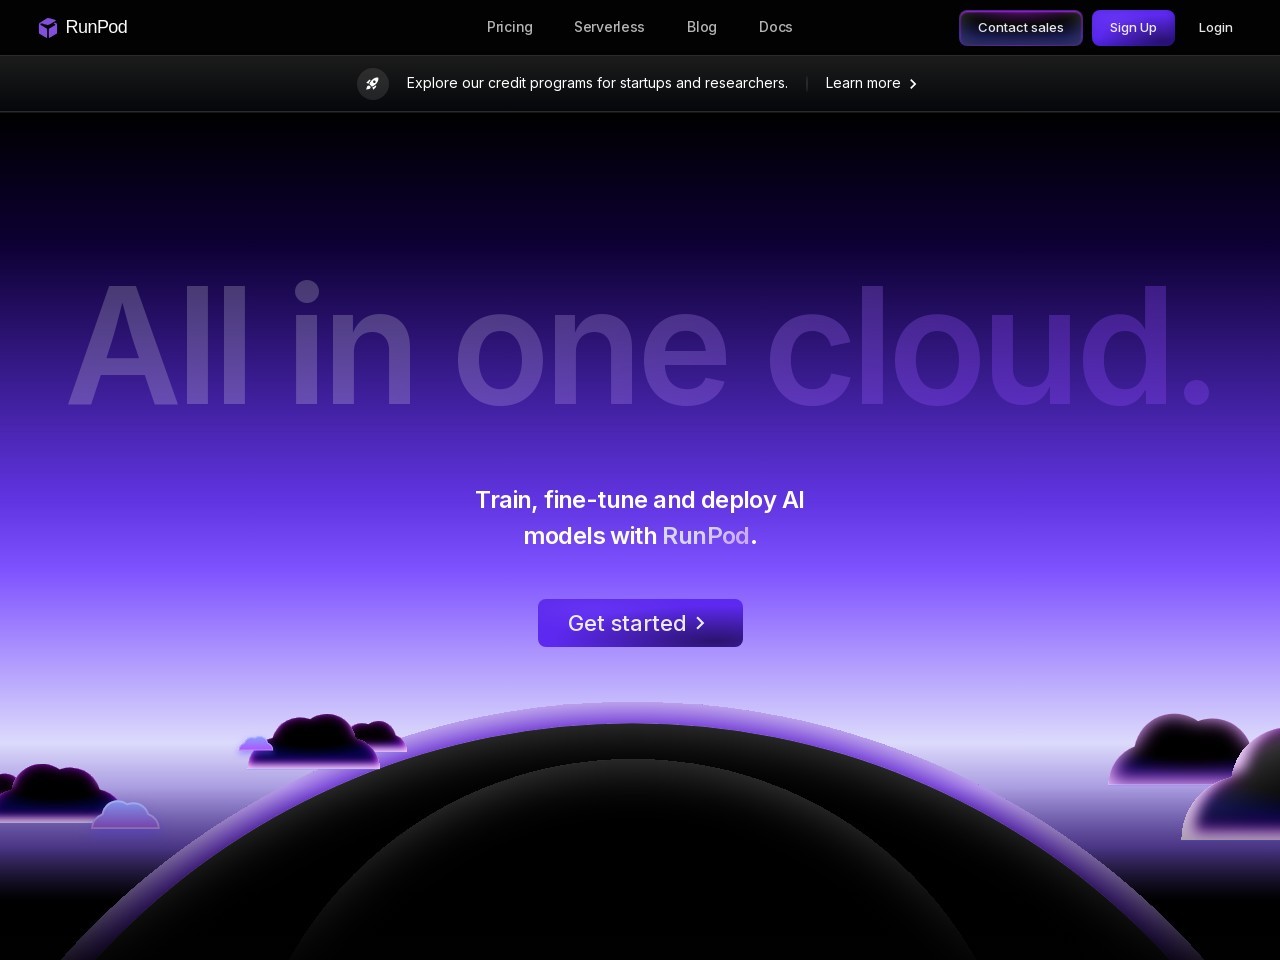This screenshot has width=1280, height=960.
Task: Click 'Train, fine-tune and deploy AI' text
Action: pyautogui.click(x=640, y=500)
